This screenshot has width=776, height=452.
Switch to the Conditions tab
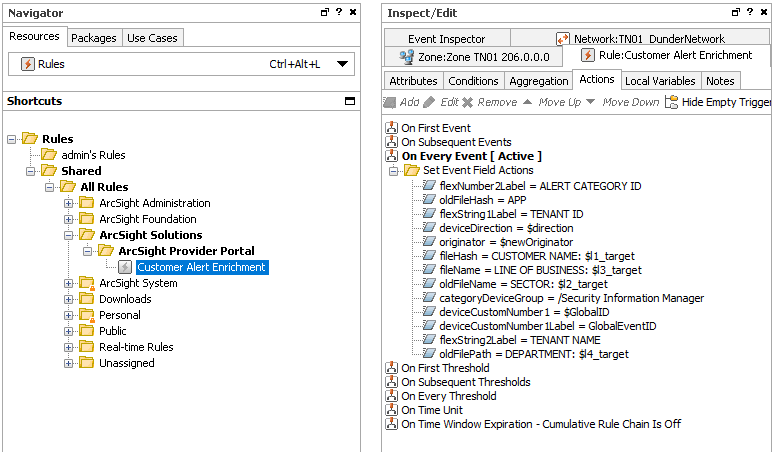coord(473,81)
